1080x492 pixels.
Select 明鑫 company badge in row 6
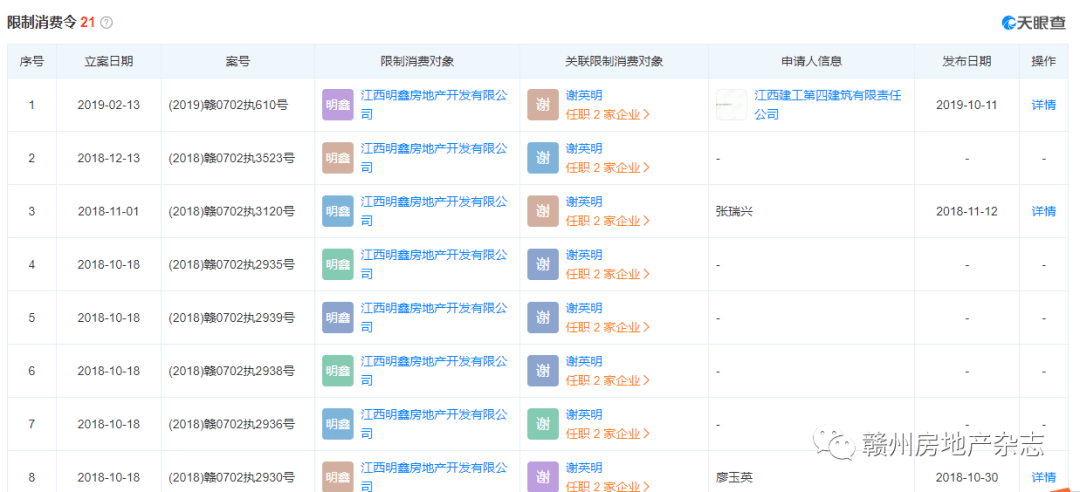[338, 371]
